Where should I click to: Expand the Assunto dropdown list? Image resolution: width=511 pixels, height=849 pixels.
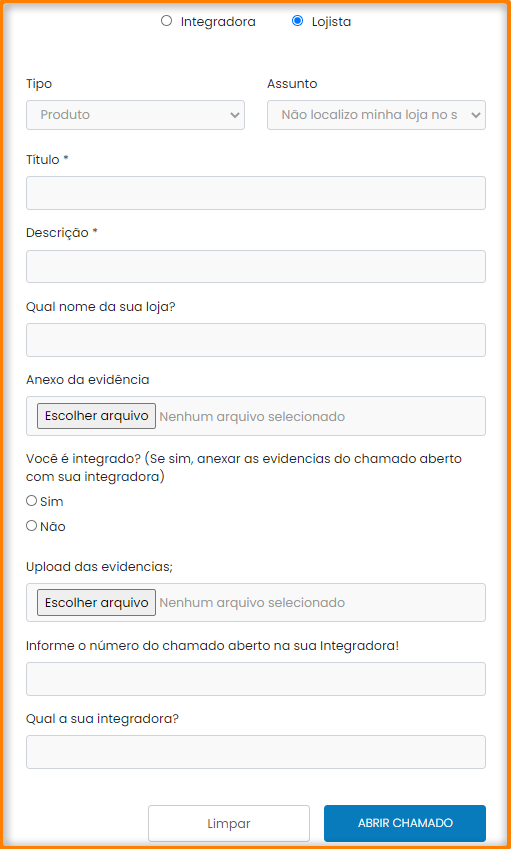[x=376, y=115]
